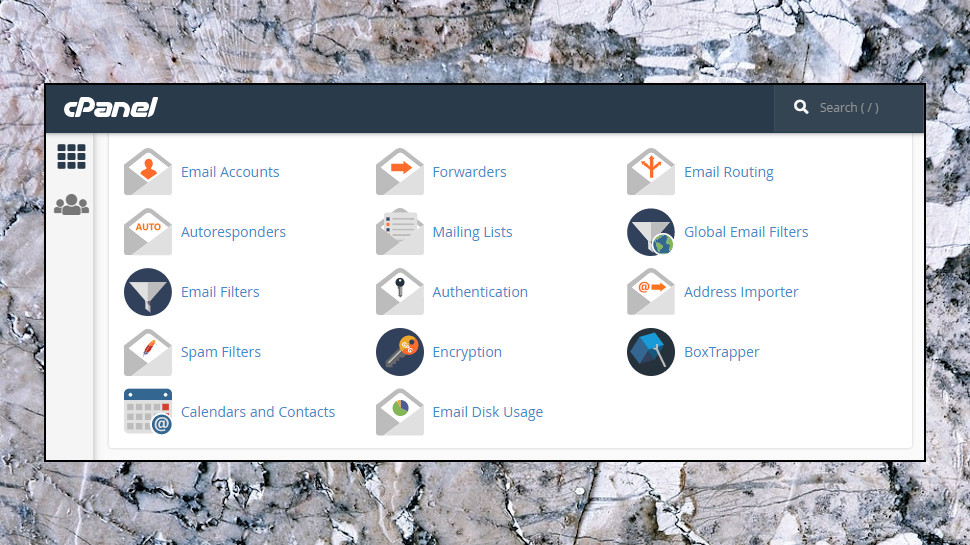Open the BoxTrapper link
The height and width of the screenshot is (545, 970).
coord(721,352)
